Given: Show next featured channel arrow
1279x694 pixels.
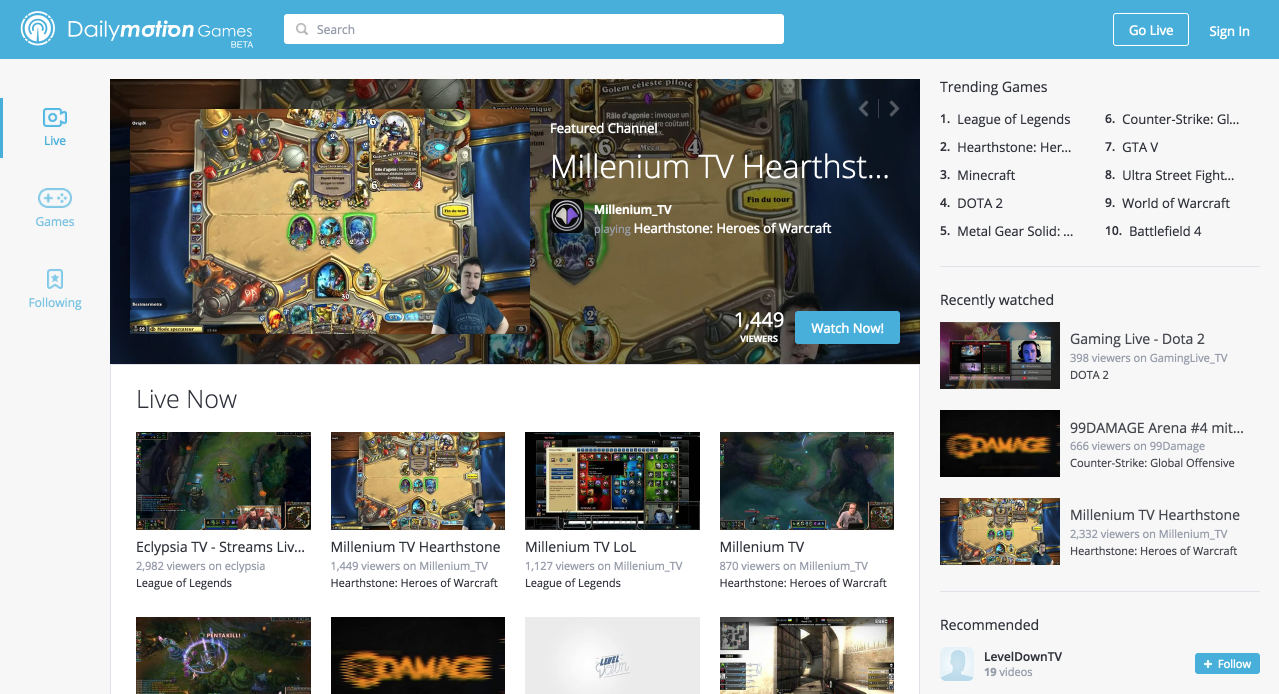Looking at the screenshot, I should point(894,108).
